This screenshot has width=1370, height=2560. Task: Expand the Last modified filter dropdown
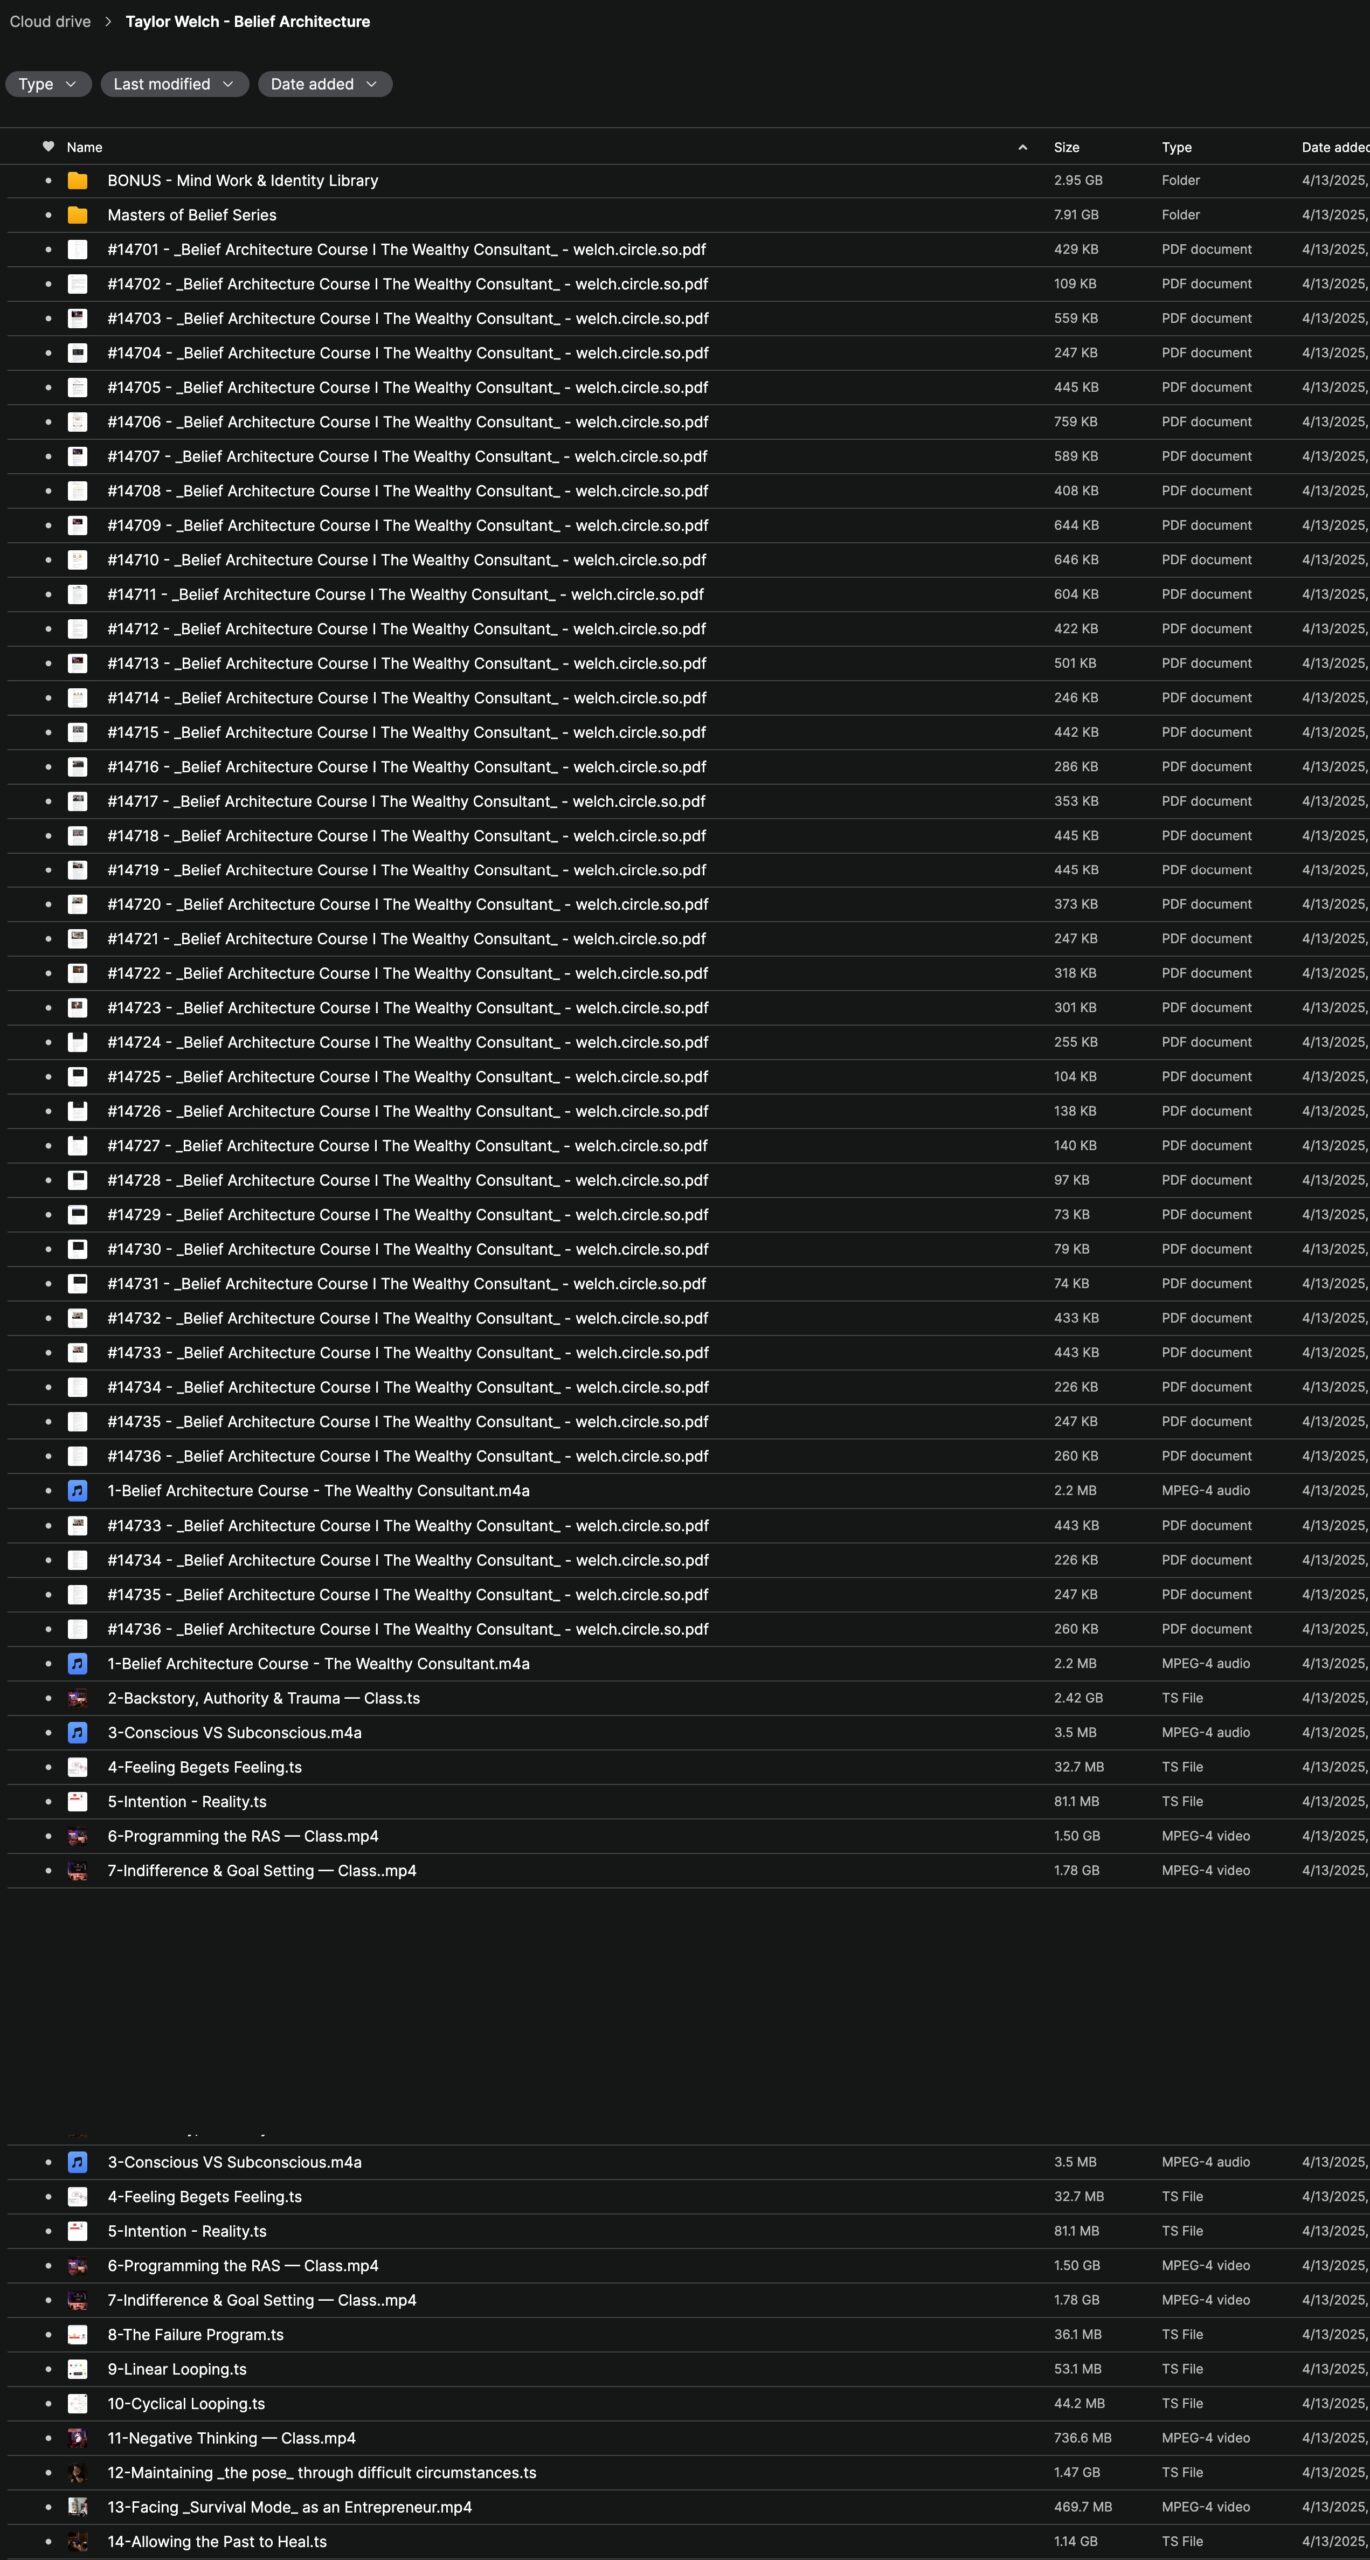tap(174, 84)
